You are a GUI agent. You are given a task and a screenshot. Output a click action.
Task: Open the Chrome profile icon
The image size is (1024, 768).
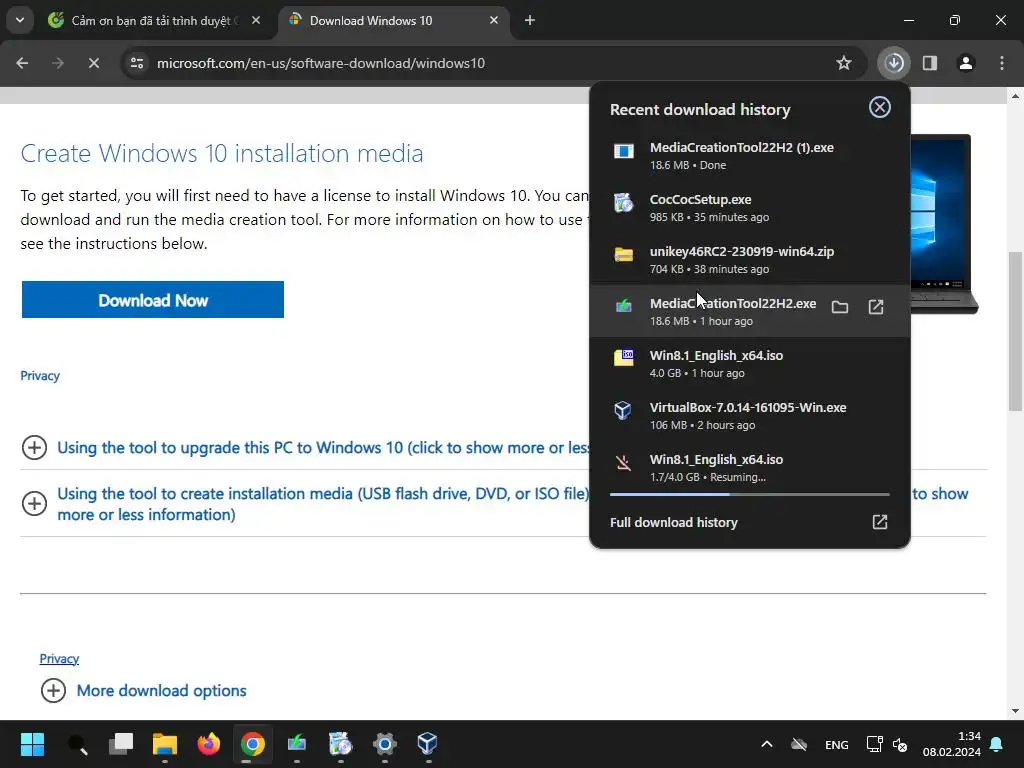(x=966, y=63)
